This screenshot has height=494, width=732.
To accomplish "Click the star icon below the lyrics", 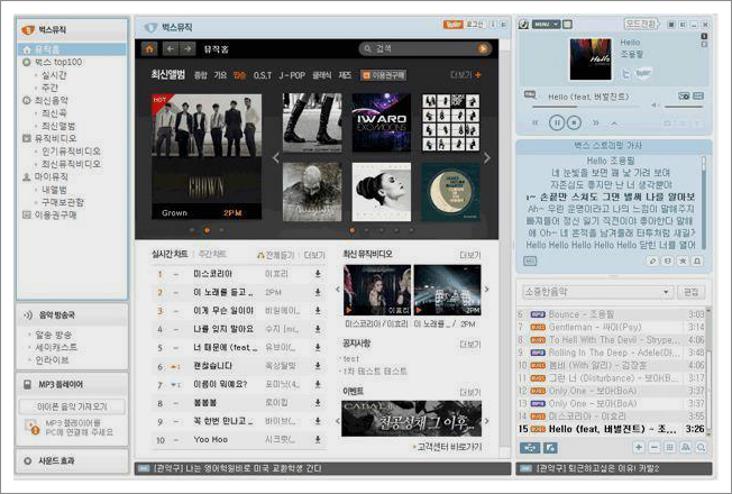I will [x=683, y=261].
